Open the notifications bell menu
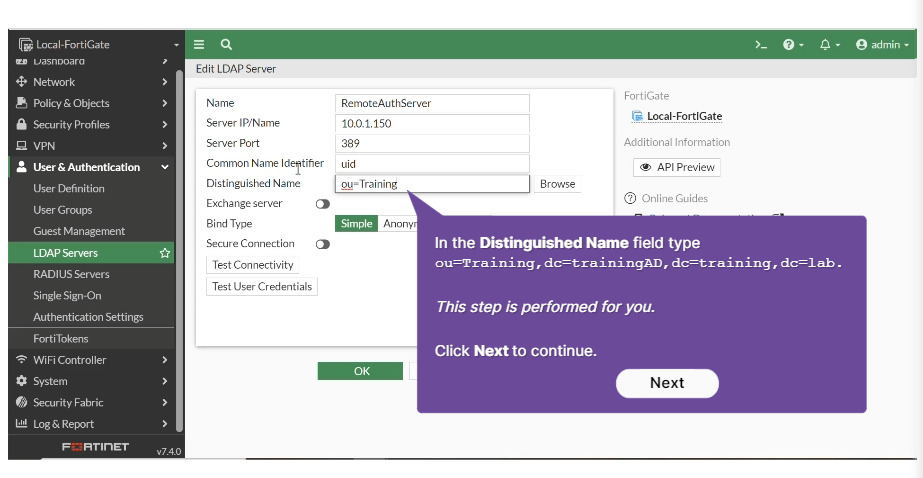 click(829, 44)
